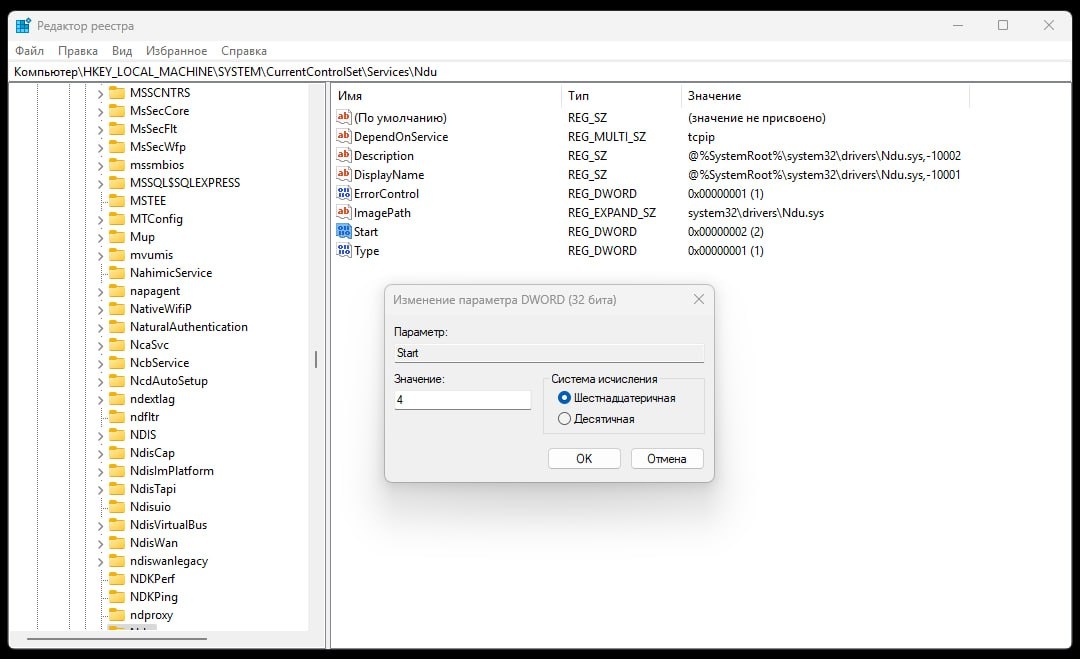Select the Шестнадцатеричная radio button
Viewport: 1080px width, 659px height.
coord(564,397)
